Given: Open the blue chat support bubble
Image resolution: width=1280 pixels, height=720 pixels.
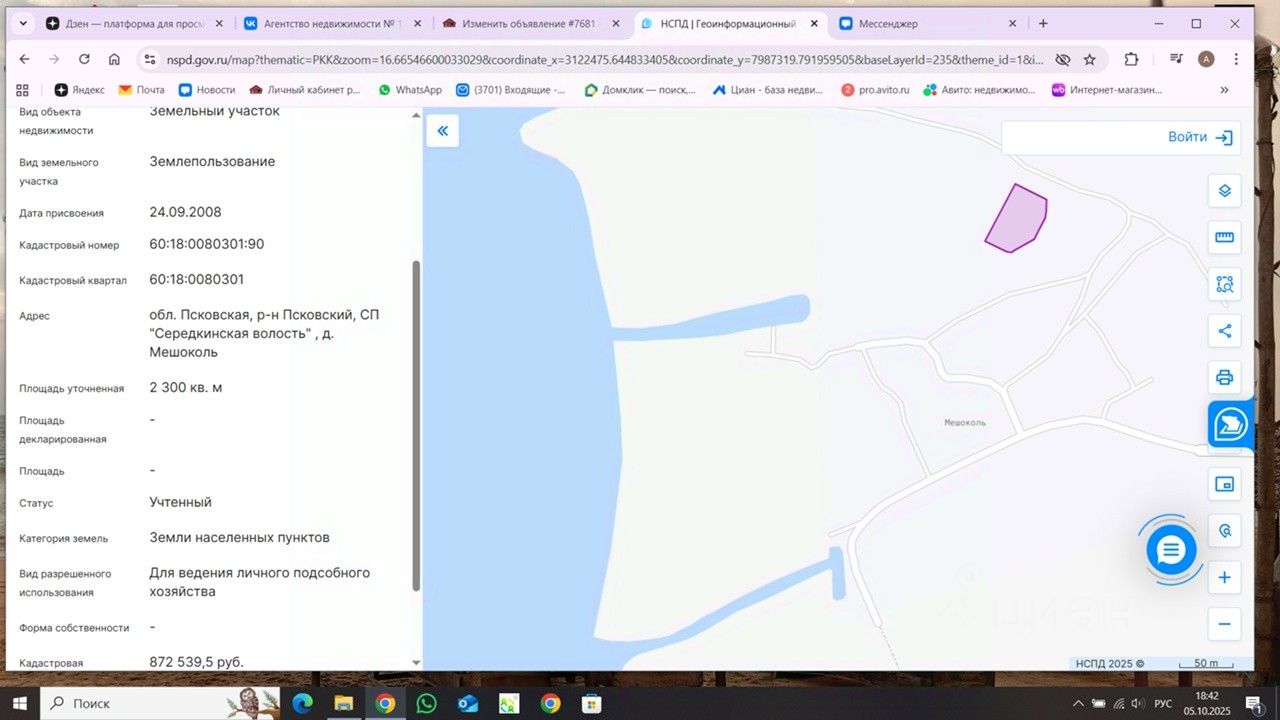Looking at the screenshot, I should (x=1171, y=549).
